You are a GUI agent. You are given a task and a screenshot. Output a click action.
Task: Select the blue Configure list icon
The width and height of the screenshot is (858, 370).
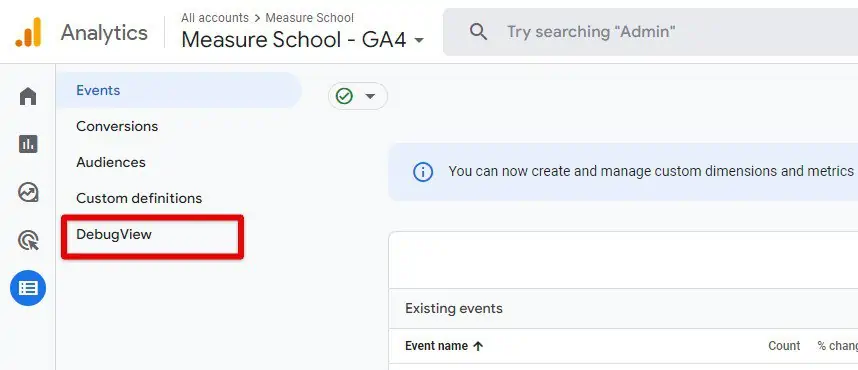pos(28,288)
